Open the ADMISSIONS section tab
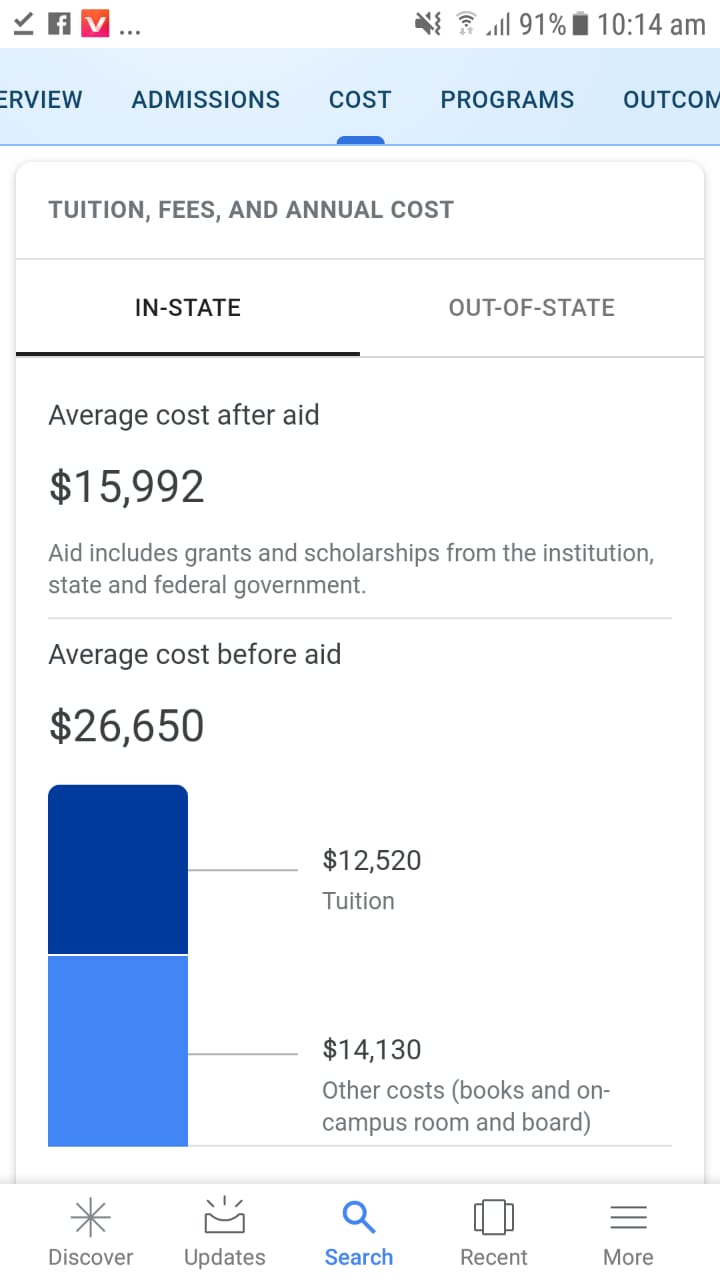This screenshot has height=1280, width=720. pos(206,100)
